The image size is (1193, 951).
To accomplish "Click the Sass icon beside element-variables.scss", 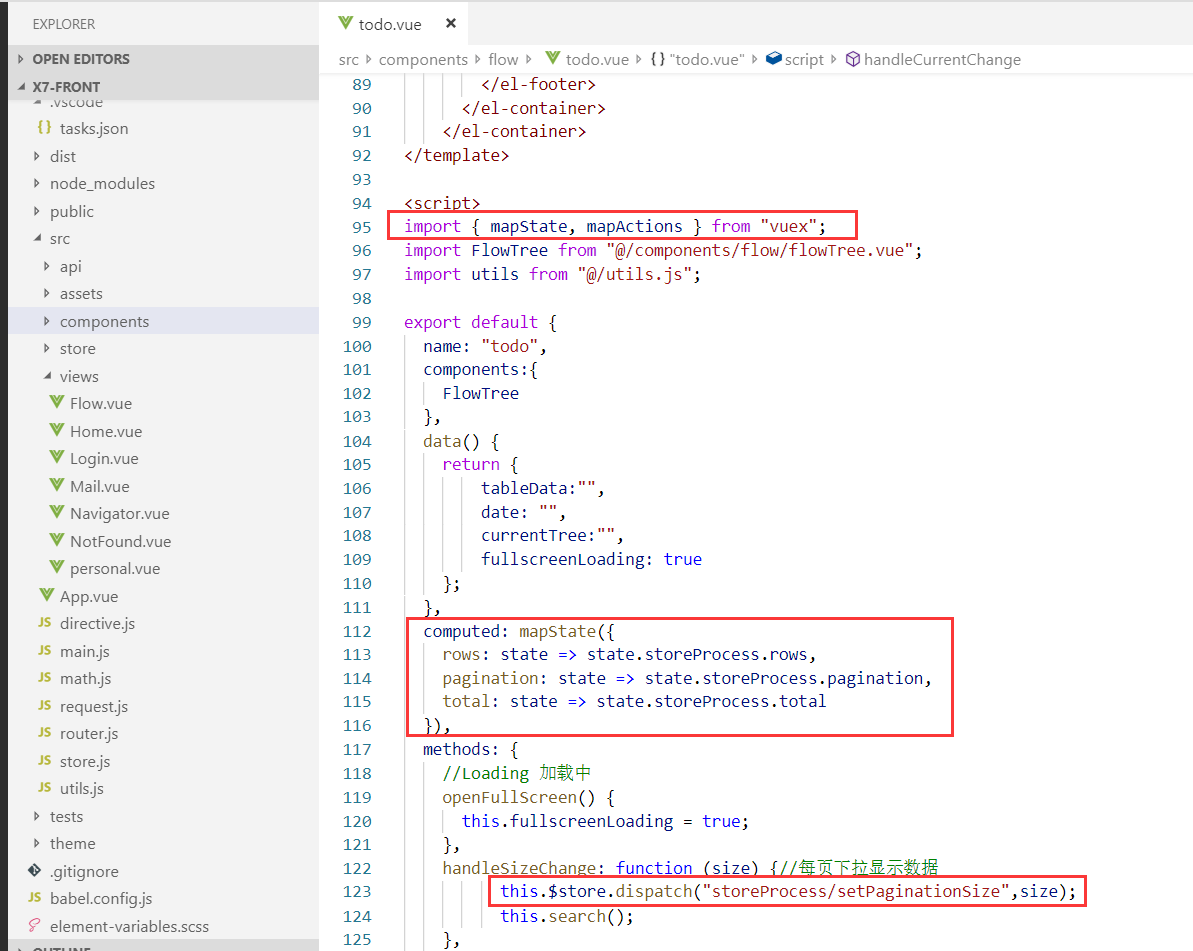I will pos(34,925).
